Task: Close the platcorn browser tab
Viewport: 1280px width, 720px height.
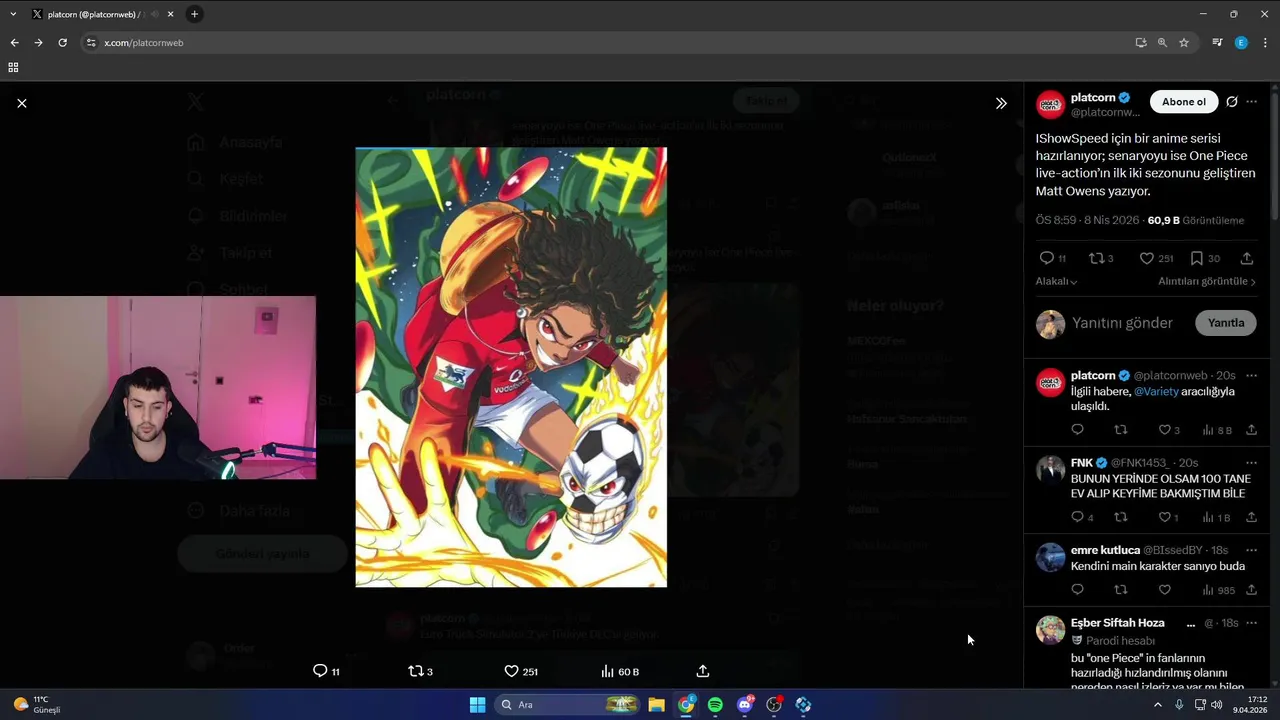Action: click(170, 14)
